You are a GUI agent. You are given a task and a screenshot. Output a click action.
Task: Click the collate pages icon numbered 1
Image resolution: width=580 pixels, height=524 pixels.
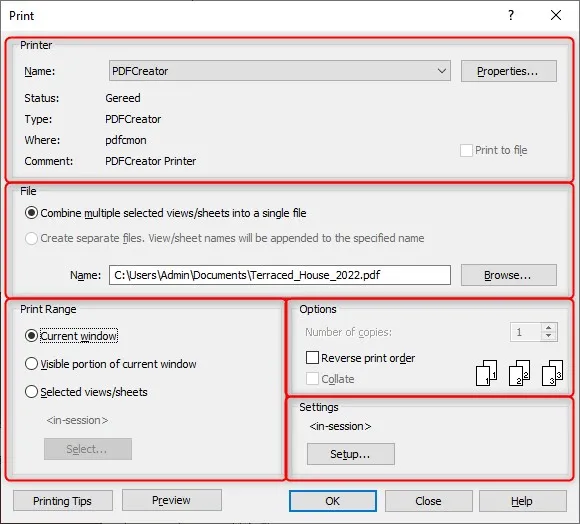tap(486, 373)
